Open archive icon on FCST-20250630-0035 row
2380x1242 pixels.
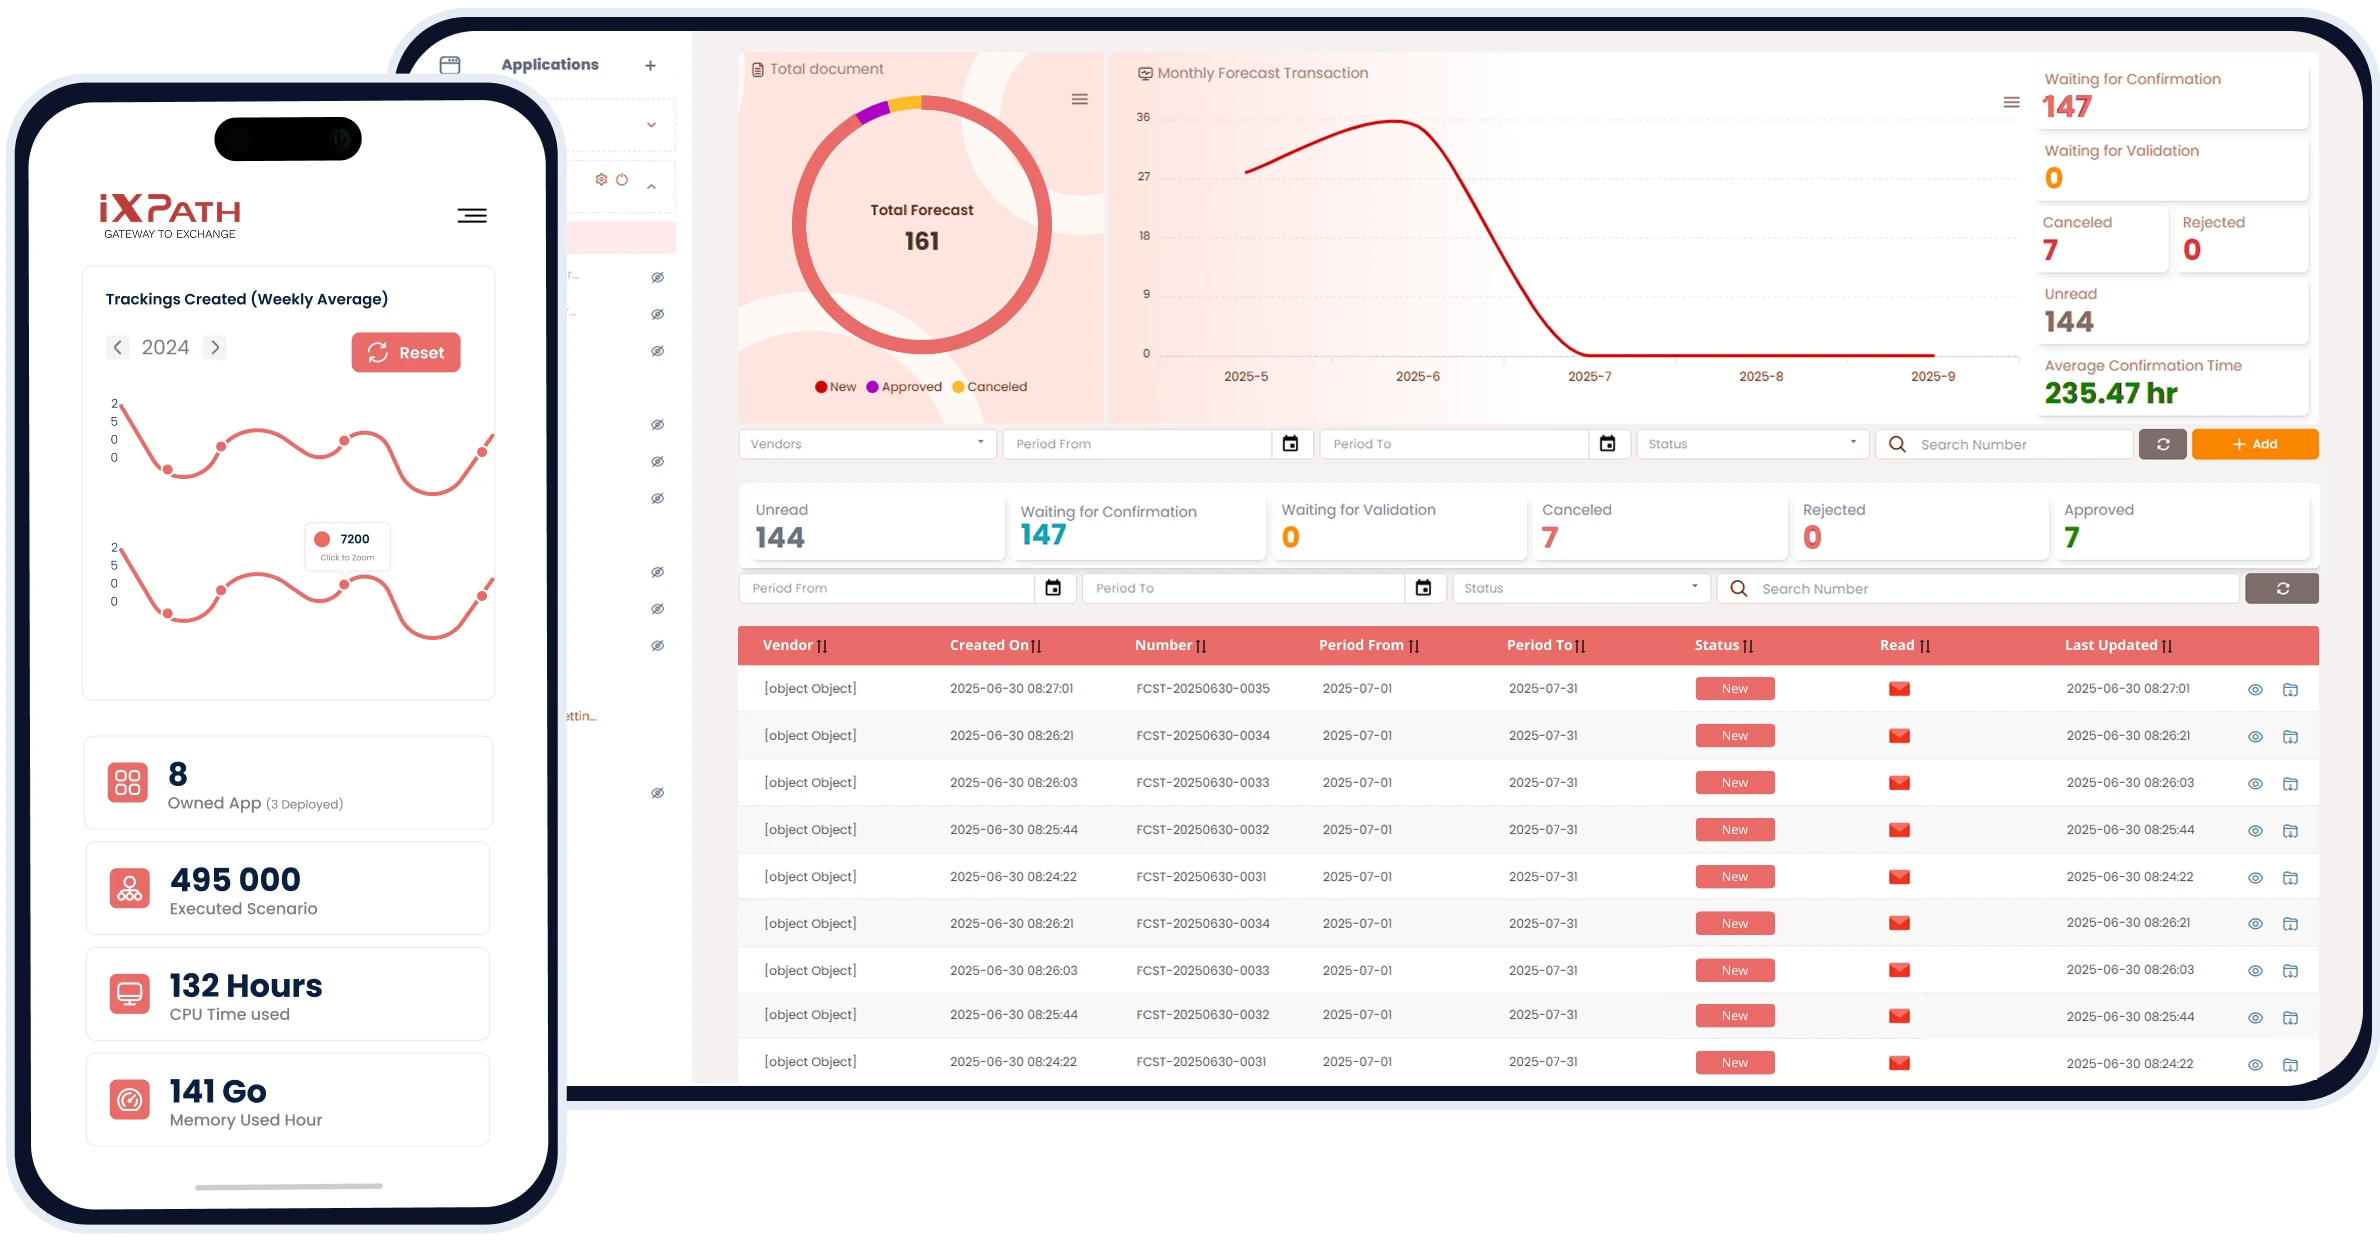pos(2290,690)
